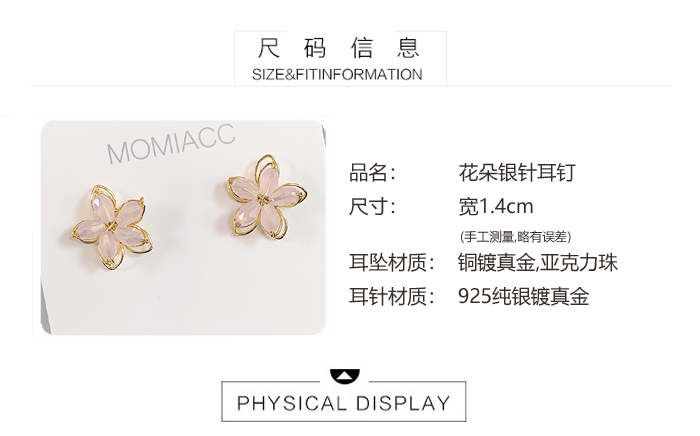
Task: Click the 品名 label
Action: click(x=372, y=173)
